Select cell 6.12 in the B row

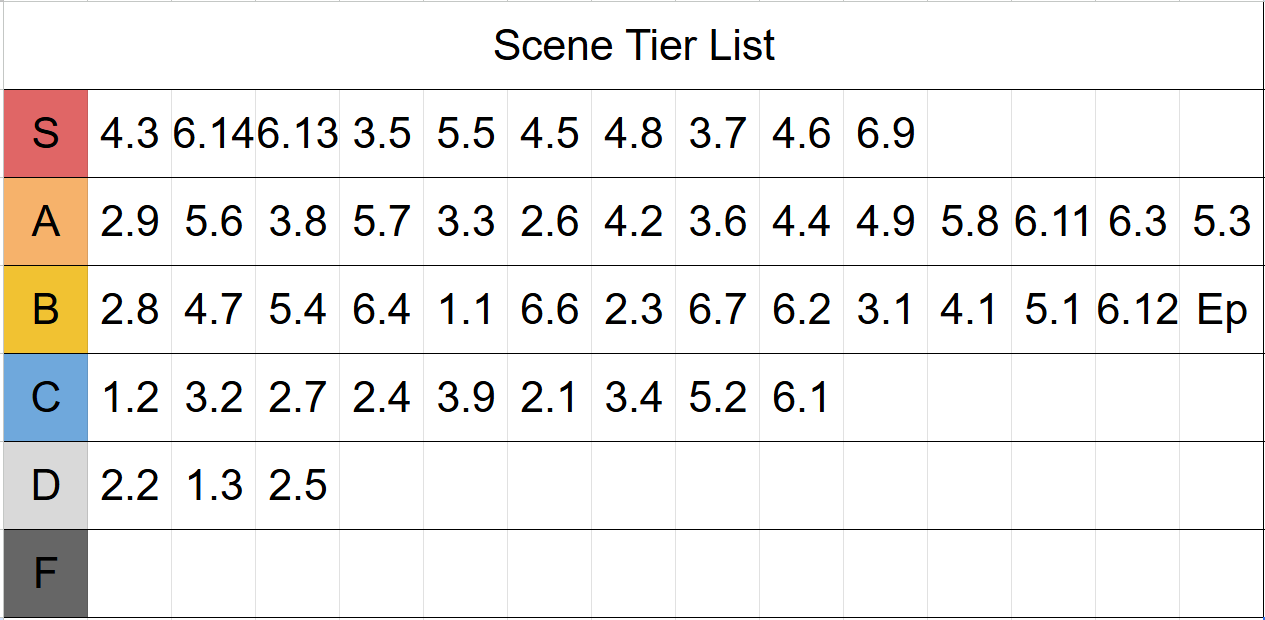point(1138,310)
